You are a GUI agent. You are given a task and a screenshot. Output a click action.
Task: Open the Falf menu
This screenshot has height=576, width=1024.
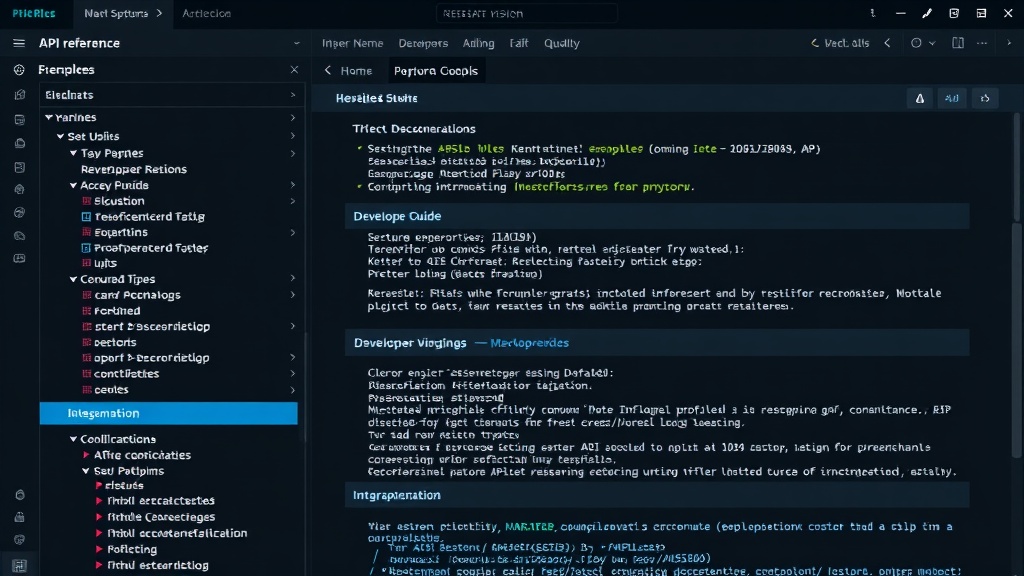coord(519,43)
